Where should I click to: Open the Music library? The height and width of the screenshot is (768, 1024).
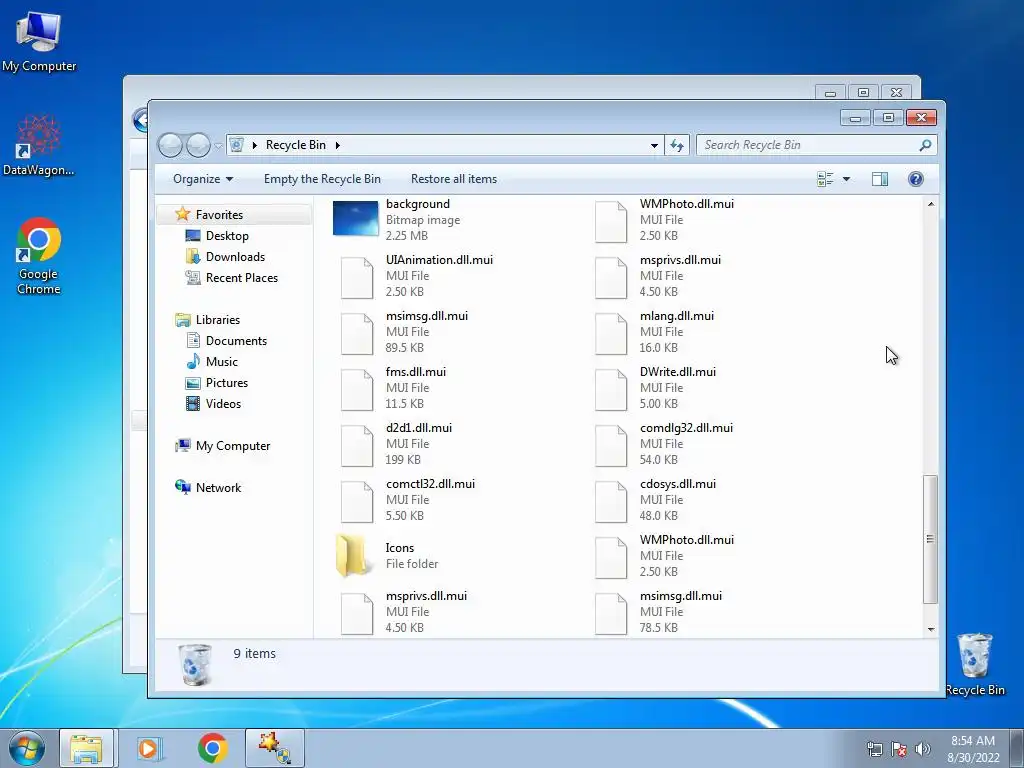(221, 361)
